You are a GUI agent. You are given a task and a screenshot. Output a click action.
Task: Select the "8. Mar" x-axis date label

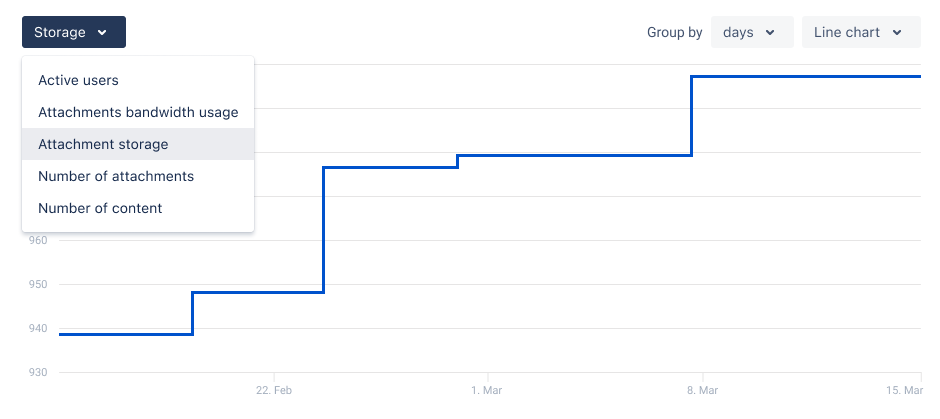pos(703,389)
